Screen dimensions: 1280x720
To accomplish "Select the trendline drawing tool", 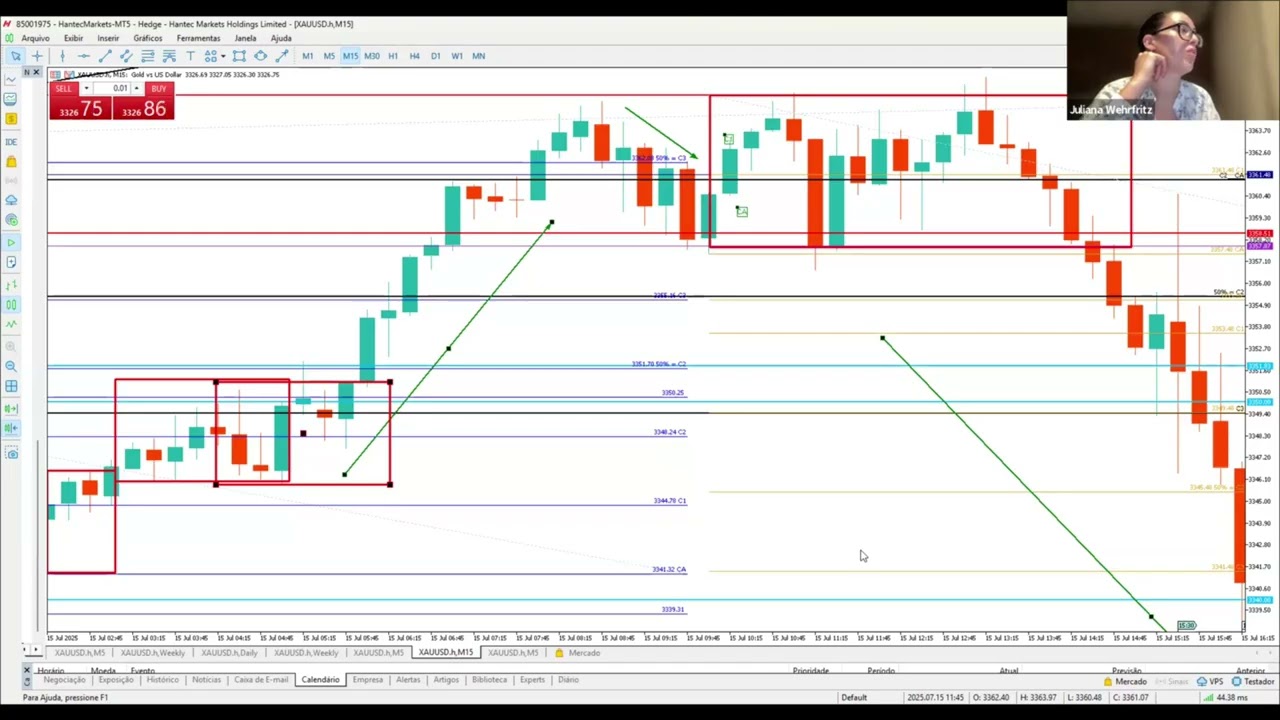I will [105, 56].
